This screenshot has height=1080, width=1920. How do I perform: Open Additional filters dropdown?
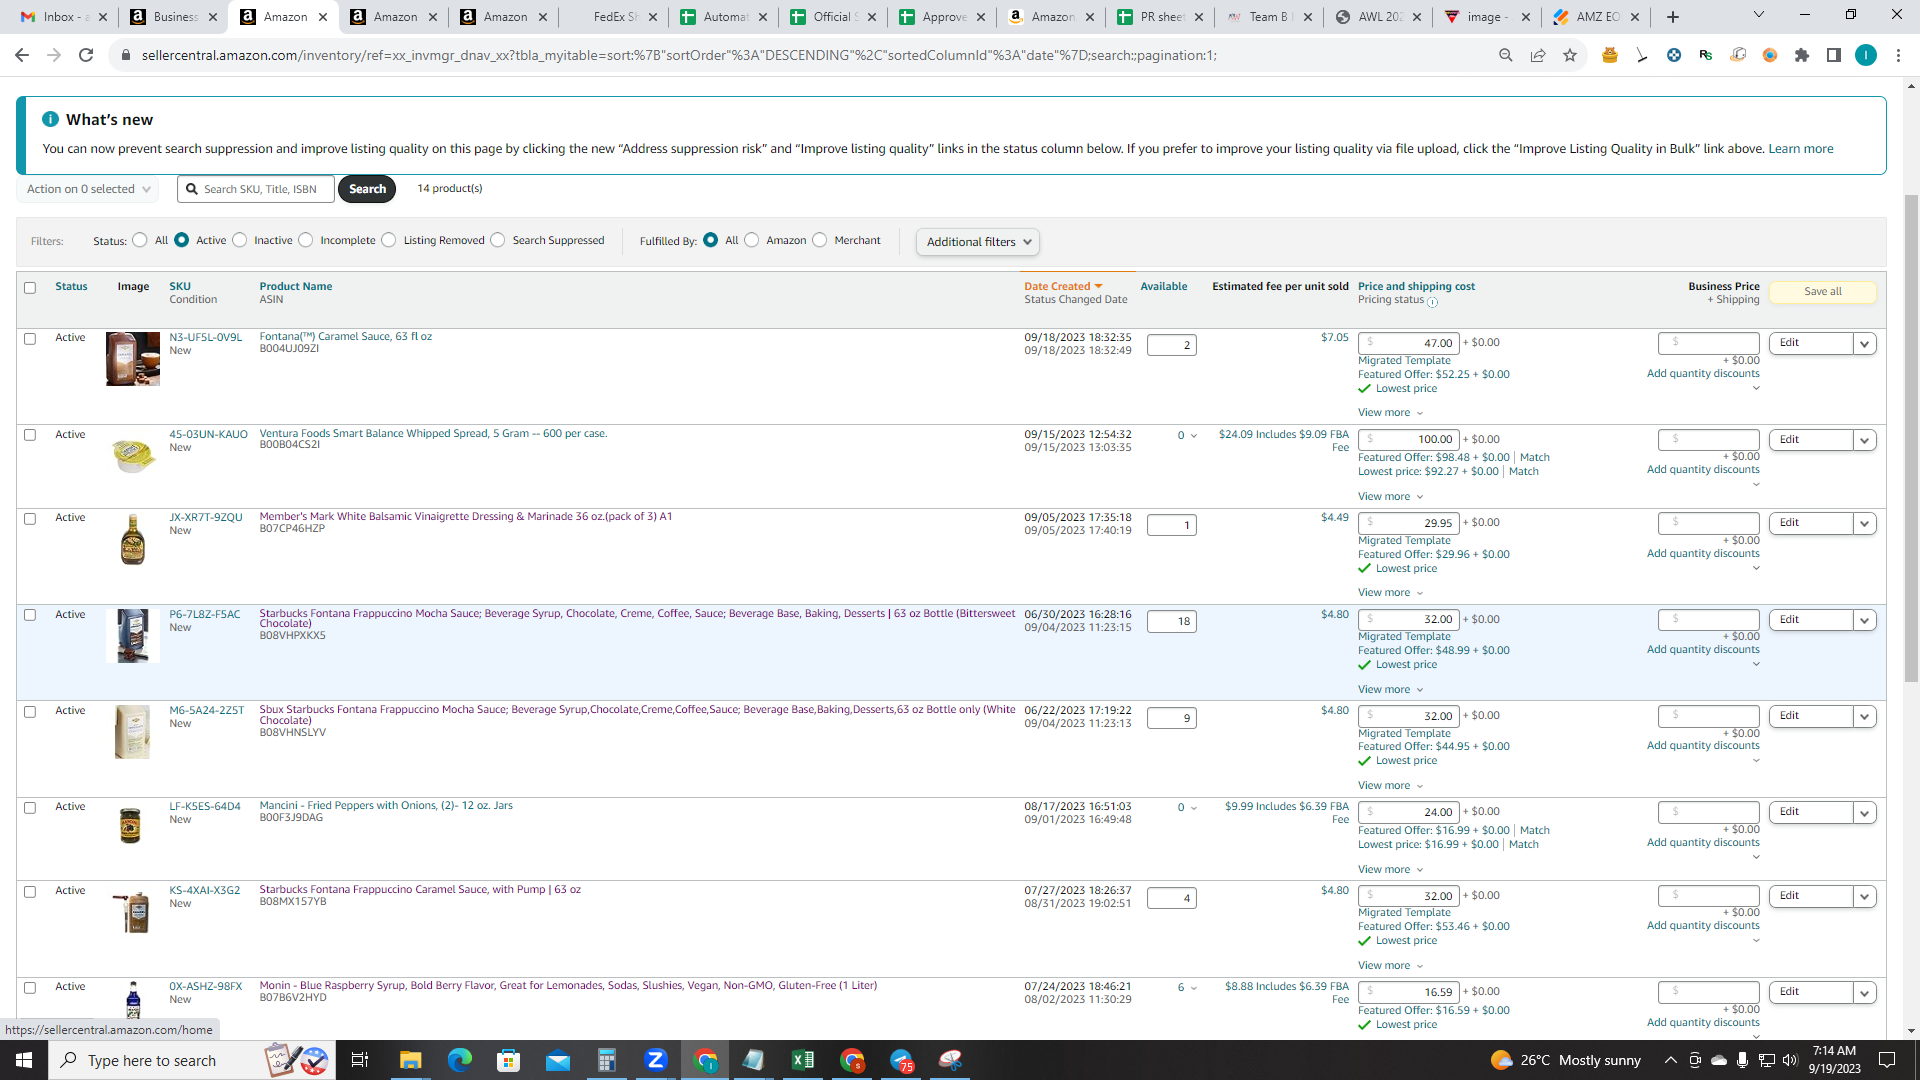pyautogui.click(x=978, y=242)
